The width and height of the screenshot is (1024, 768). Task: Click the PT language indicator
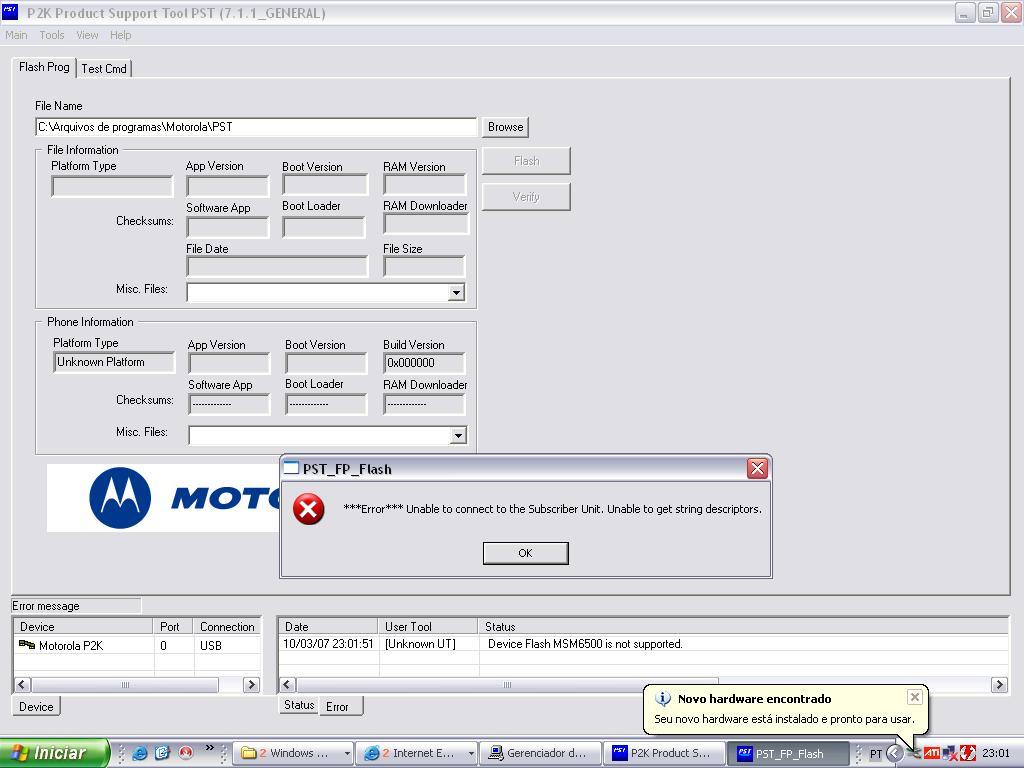click(x=876, y=754)
